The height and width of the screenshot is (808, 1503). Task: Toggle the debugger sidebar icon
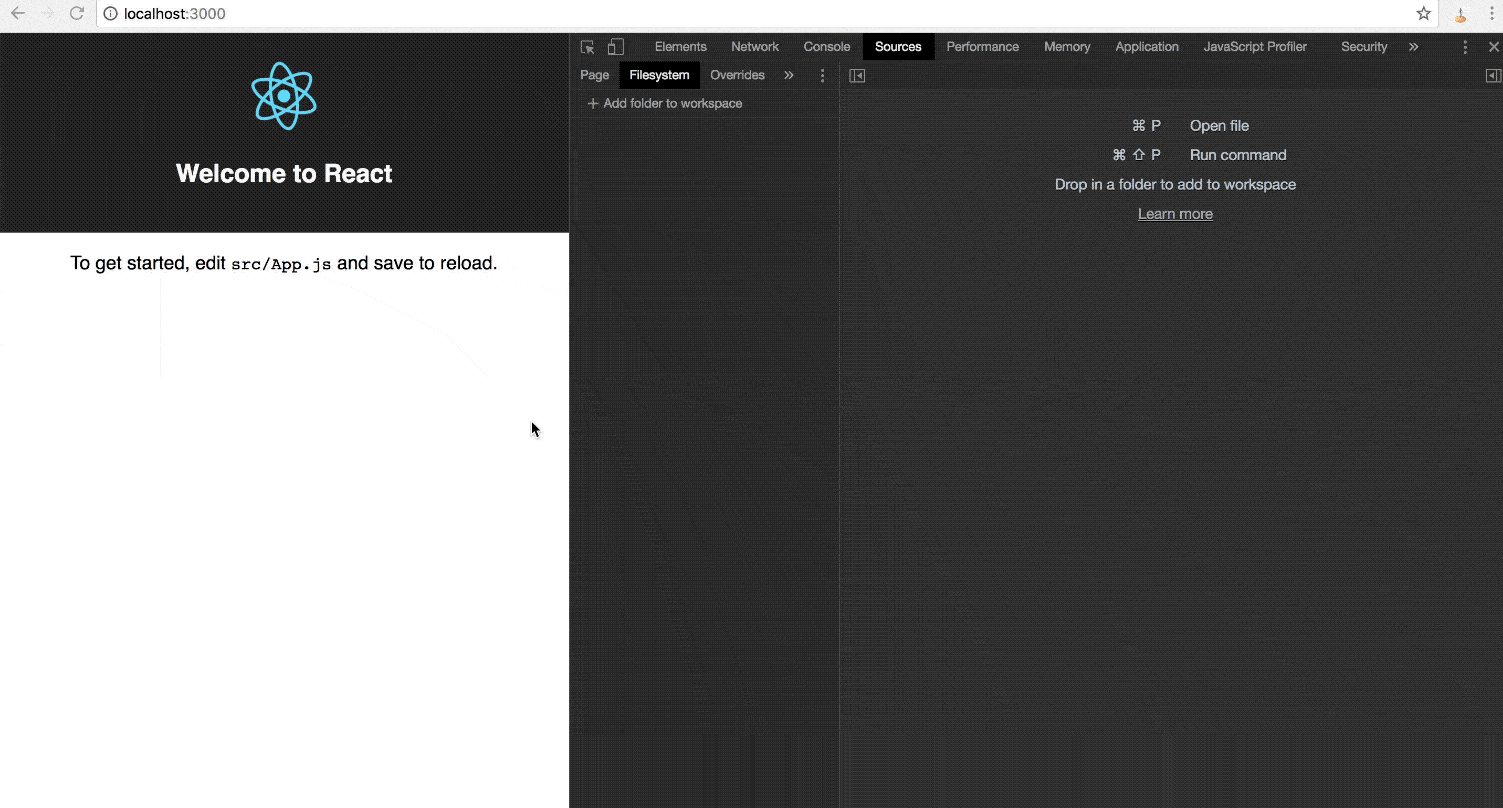click(x=1493, y=76)
